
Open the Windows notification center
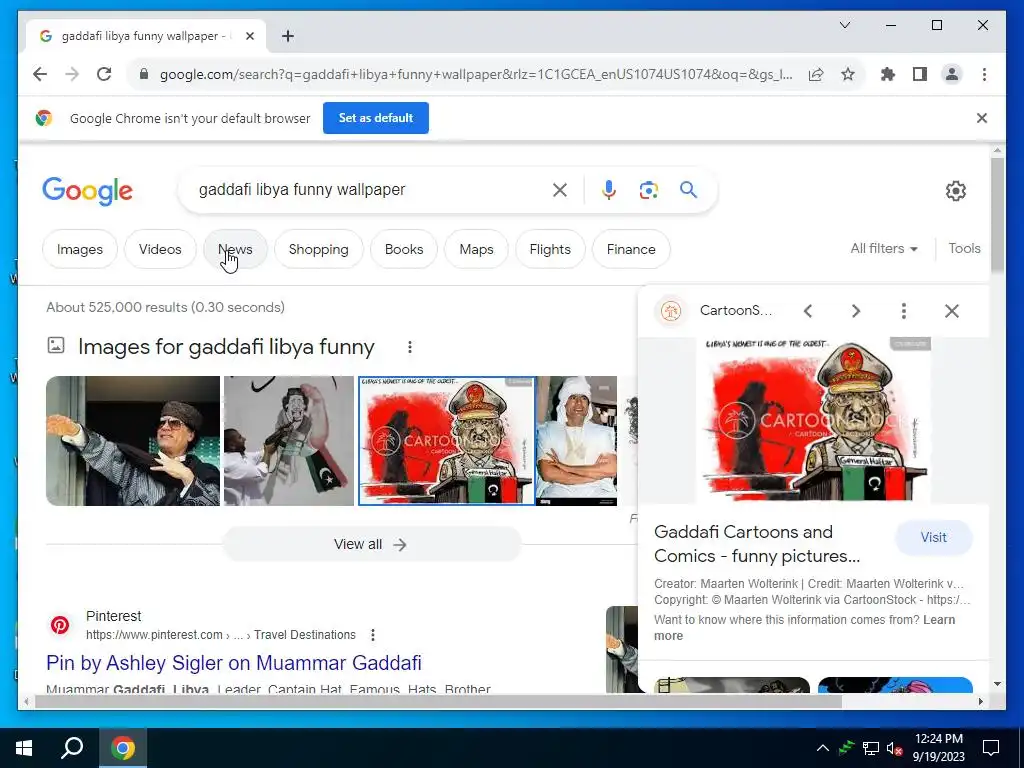(991, 748)
